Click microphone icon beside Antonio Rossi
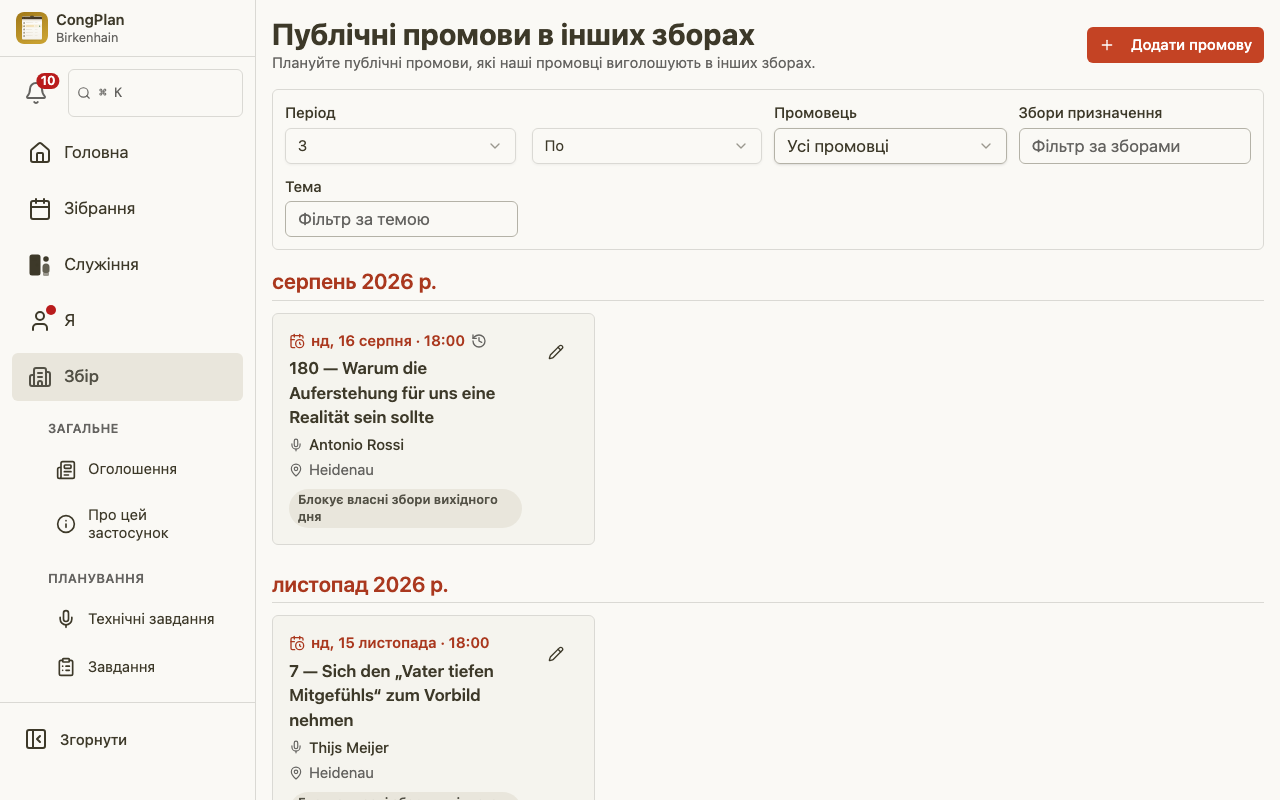The image size is (1280, 800). pos(296,445)
